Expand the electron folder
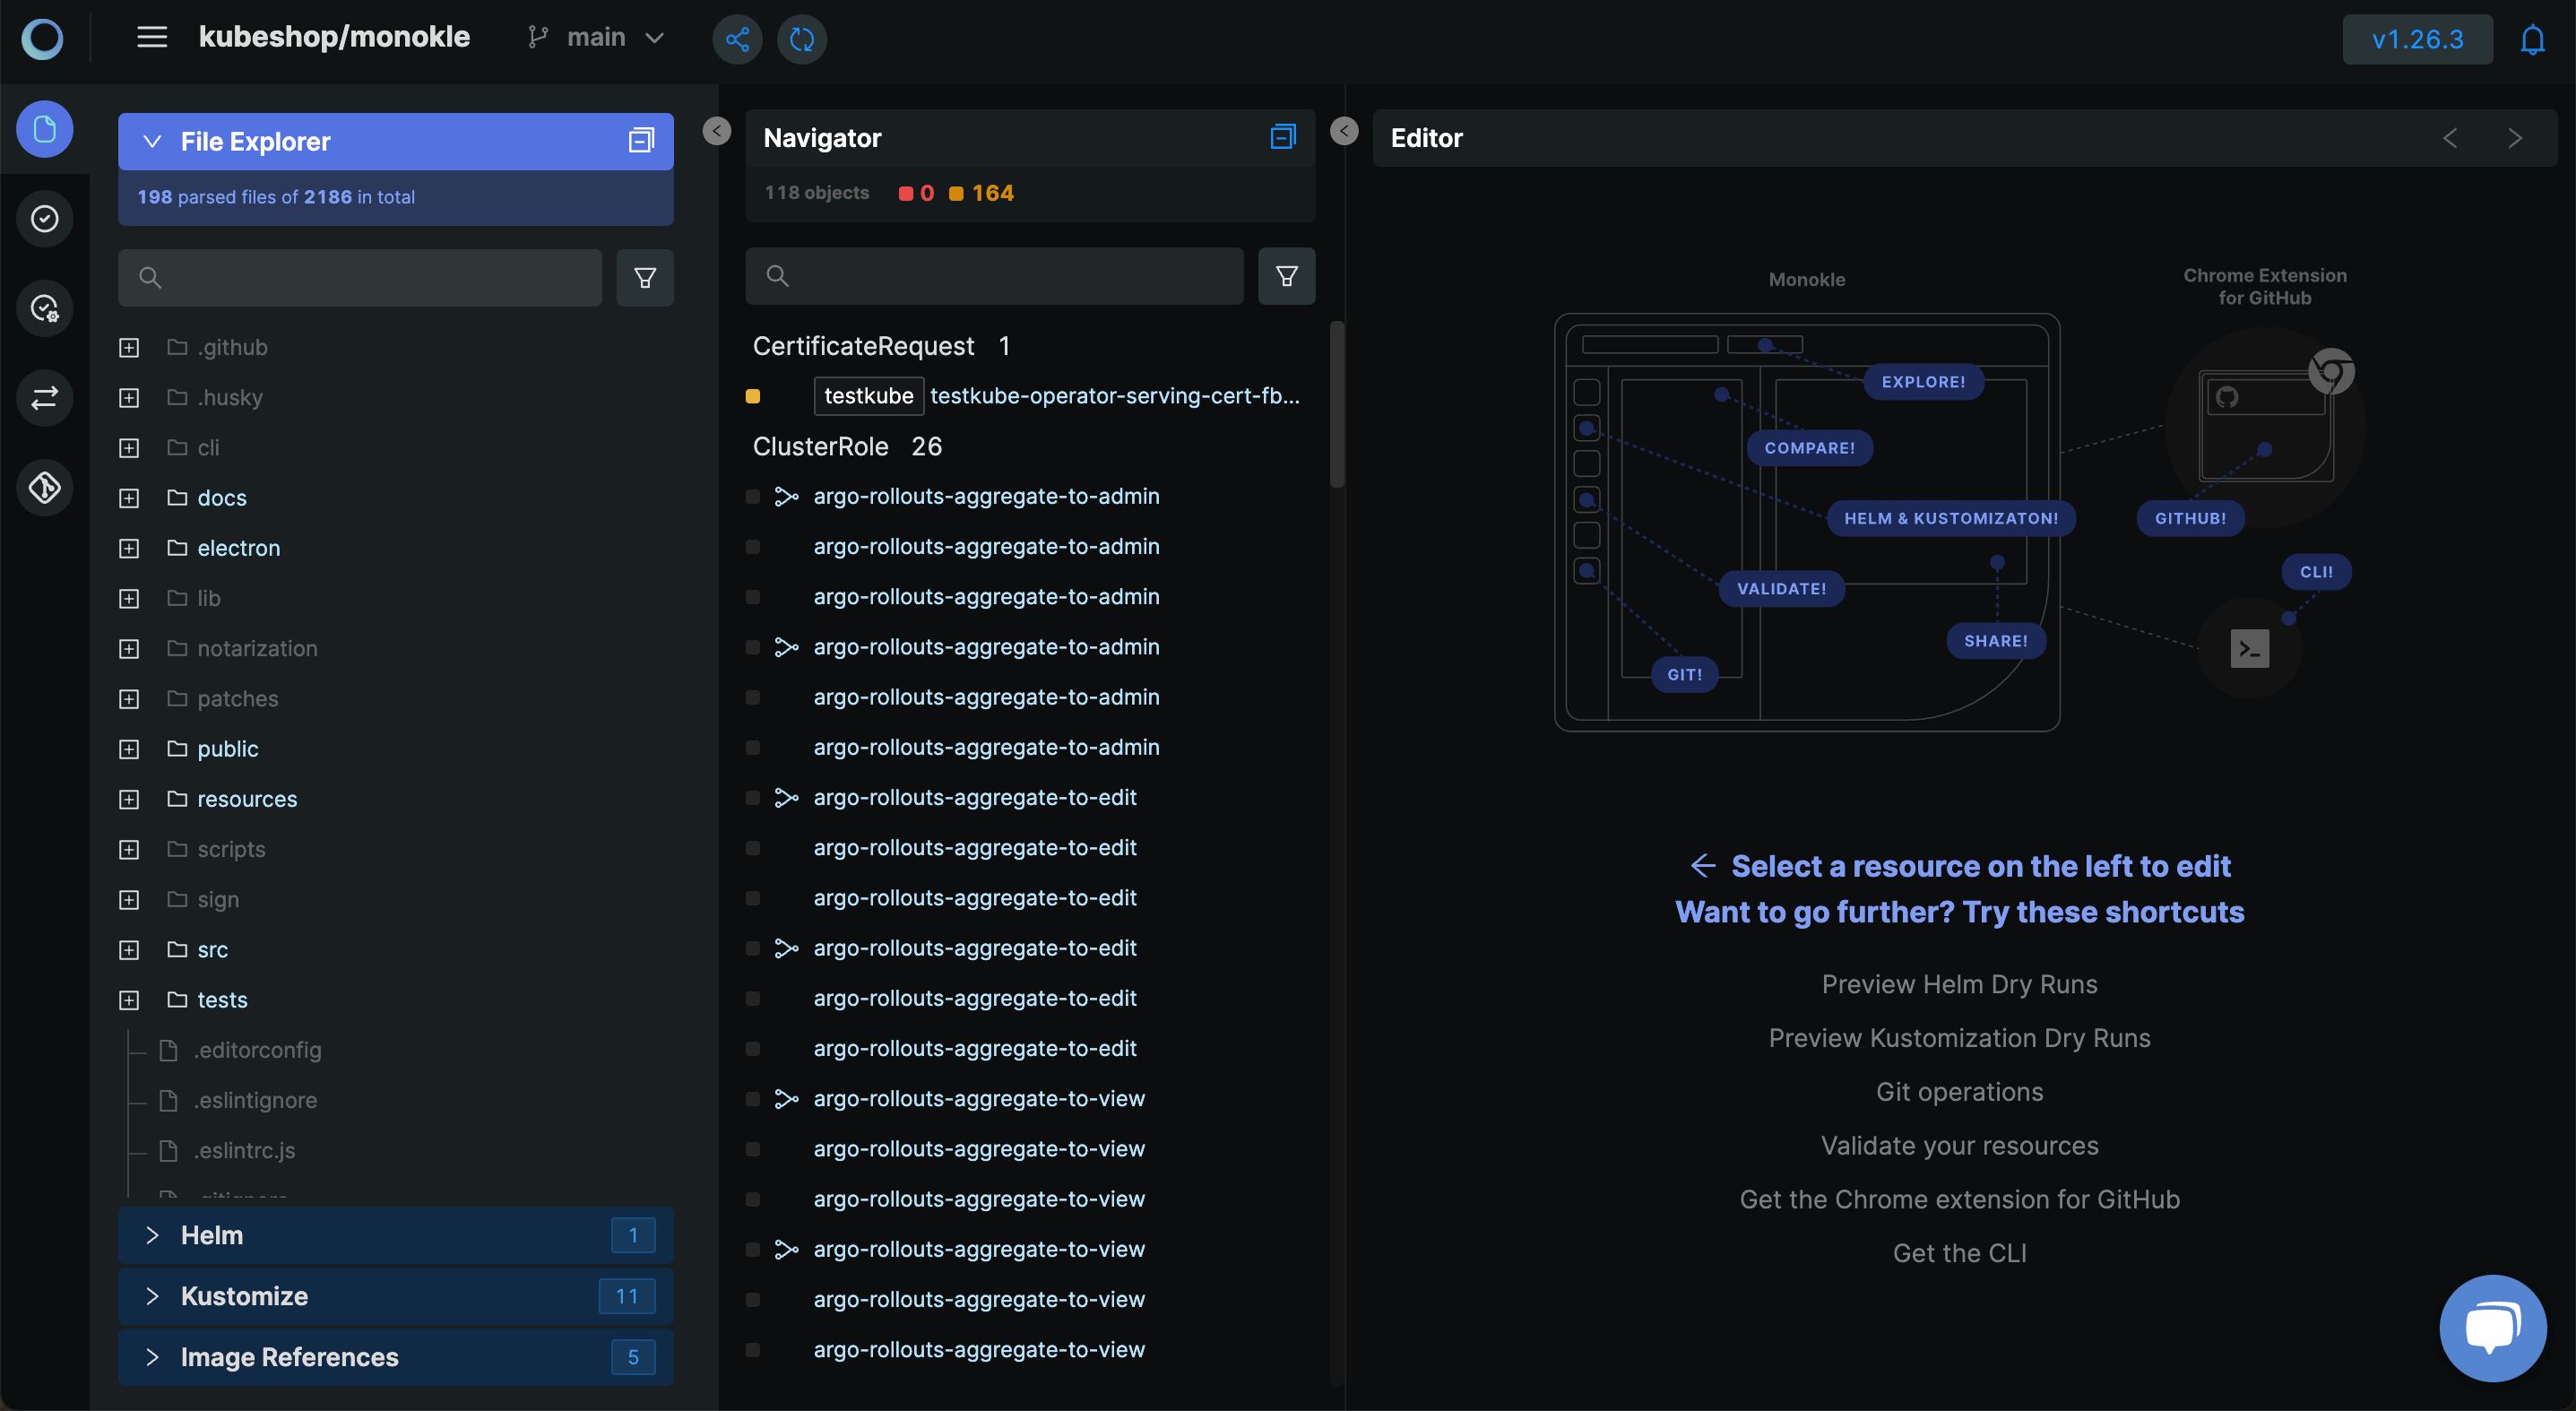 pyautogui.click(x=129, y=548)
